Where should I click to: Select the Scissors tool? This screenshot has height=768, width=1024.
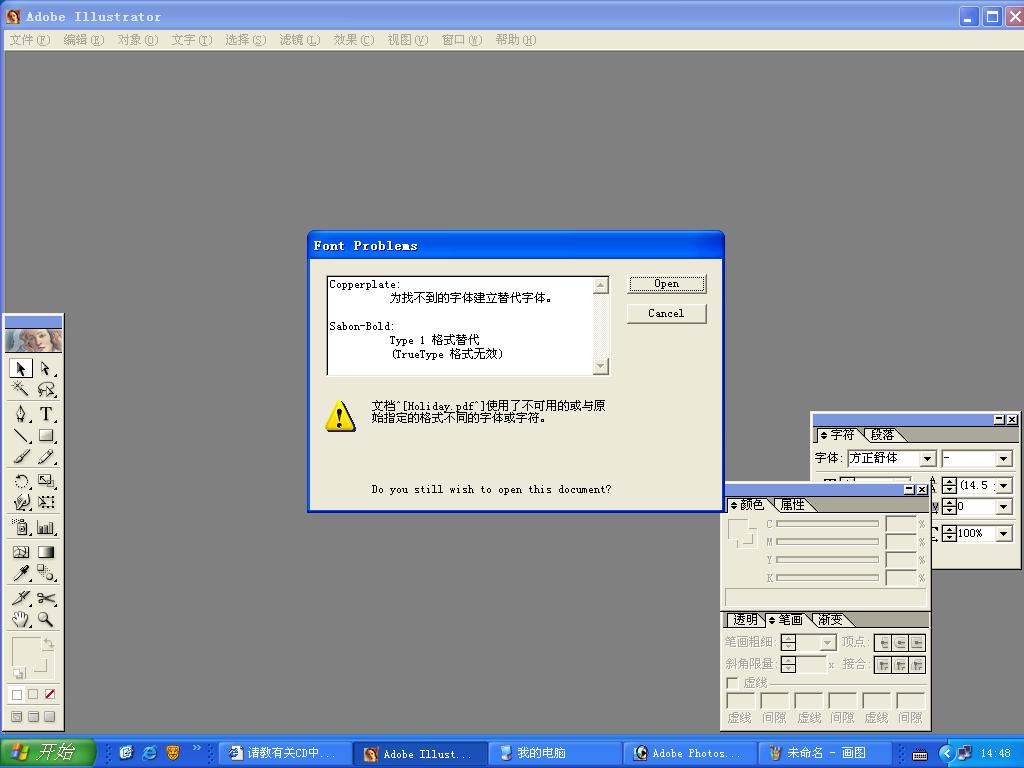point(46,598)
